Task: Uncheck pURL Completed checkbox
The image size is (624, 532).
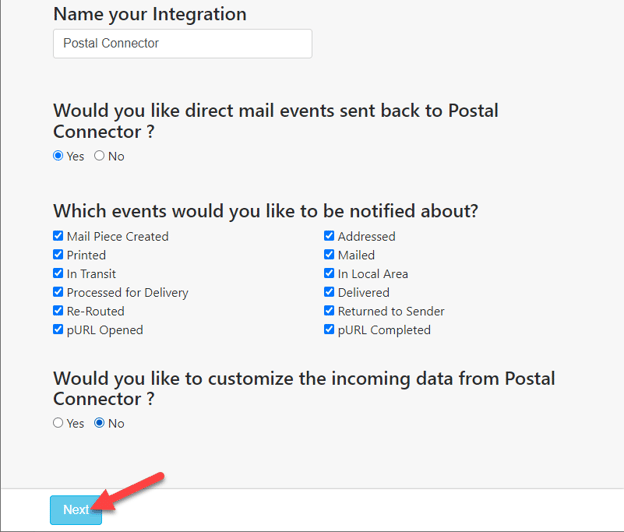Action: tap(329, 329)
